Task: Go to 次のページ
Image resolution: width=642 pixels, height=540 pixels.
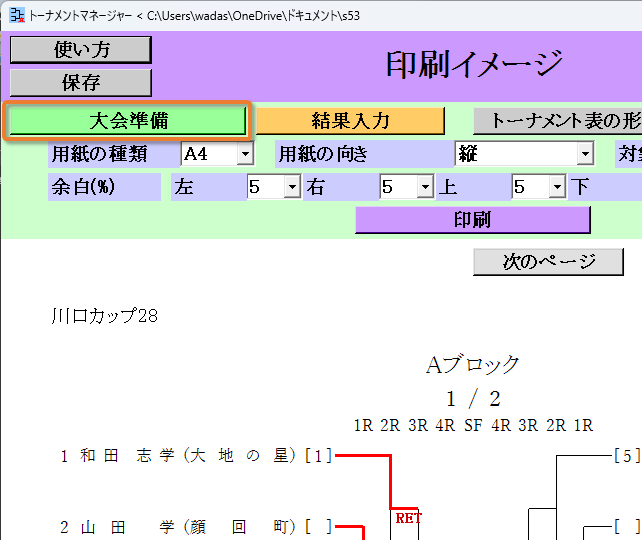Action: pyautogui.click(x=549, y=262)
